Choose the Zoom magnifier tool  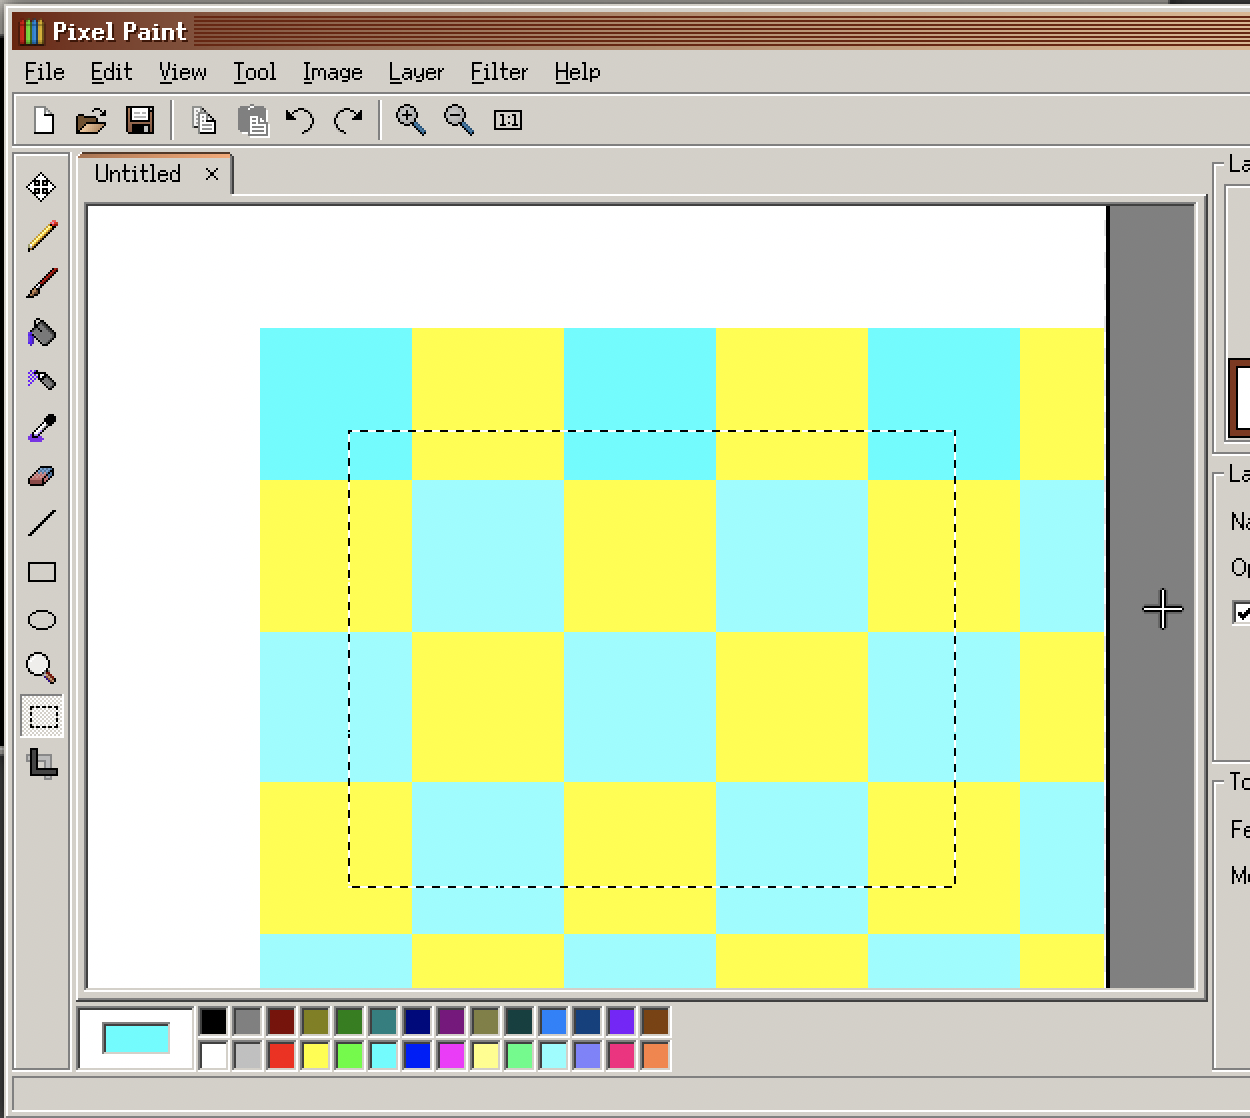41,667
